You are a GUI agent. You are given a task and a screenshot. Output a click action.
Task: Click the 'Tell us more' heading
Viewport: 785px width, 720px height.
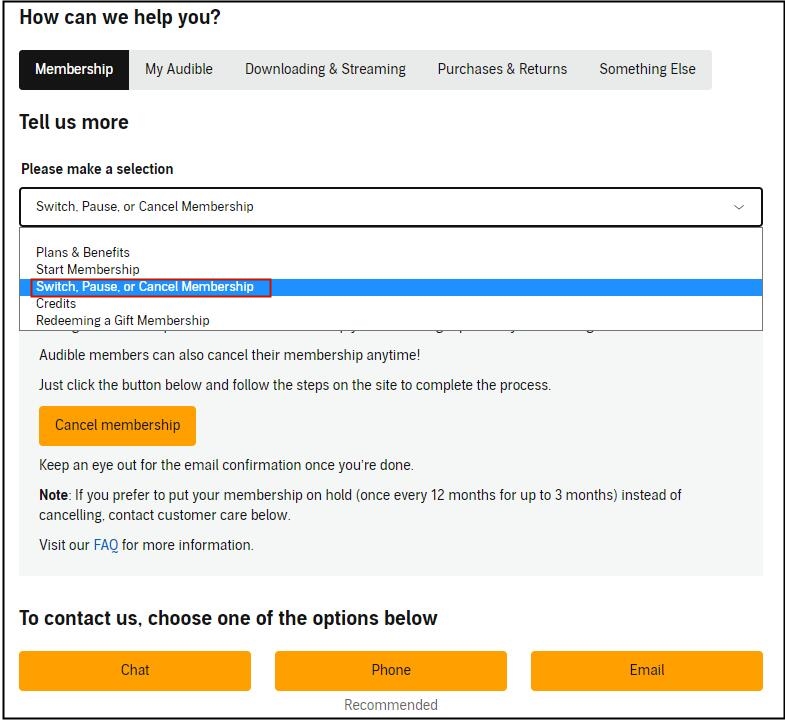pyautogui.click(x=74, y=122)
